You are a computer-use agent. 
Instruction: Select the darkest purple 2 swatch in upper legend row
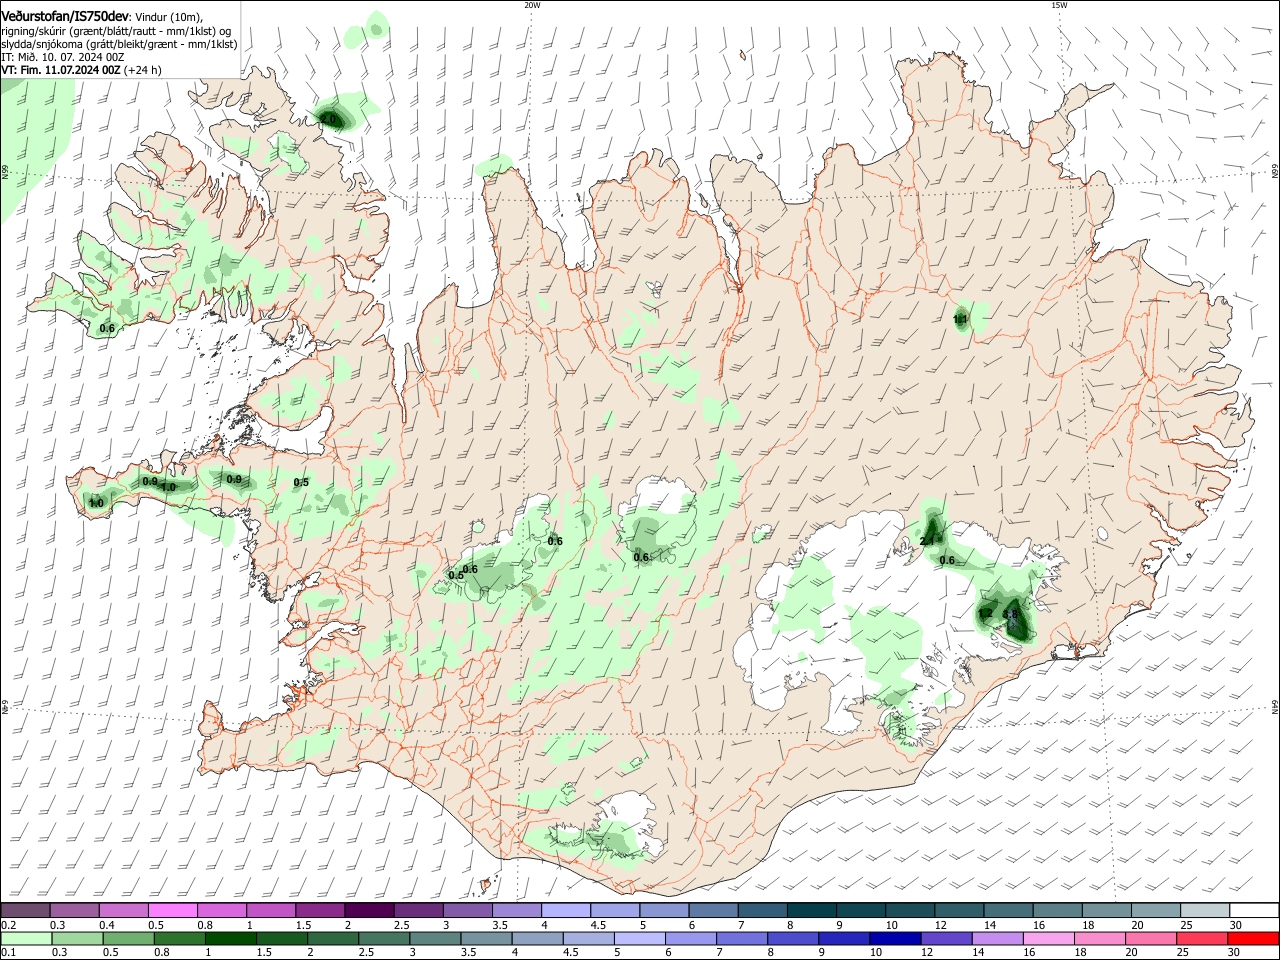pos(369,911)
